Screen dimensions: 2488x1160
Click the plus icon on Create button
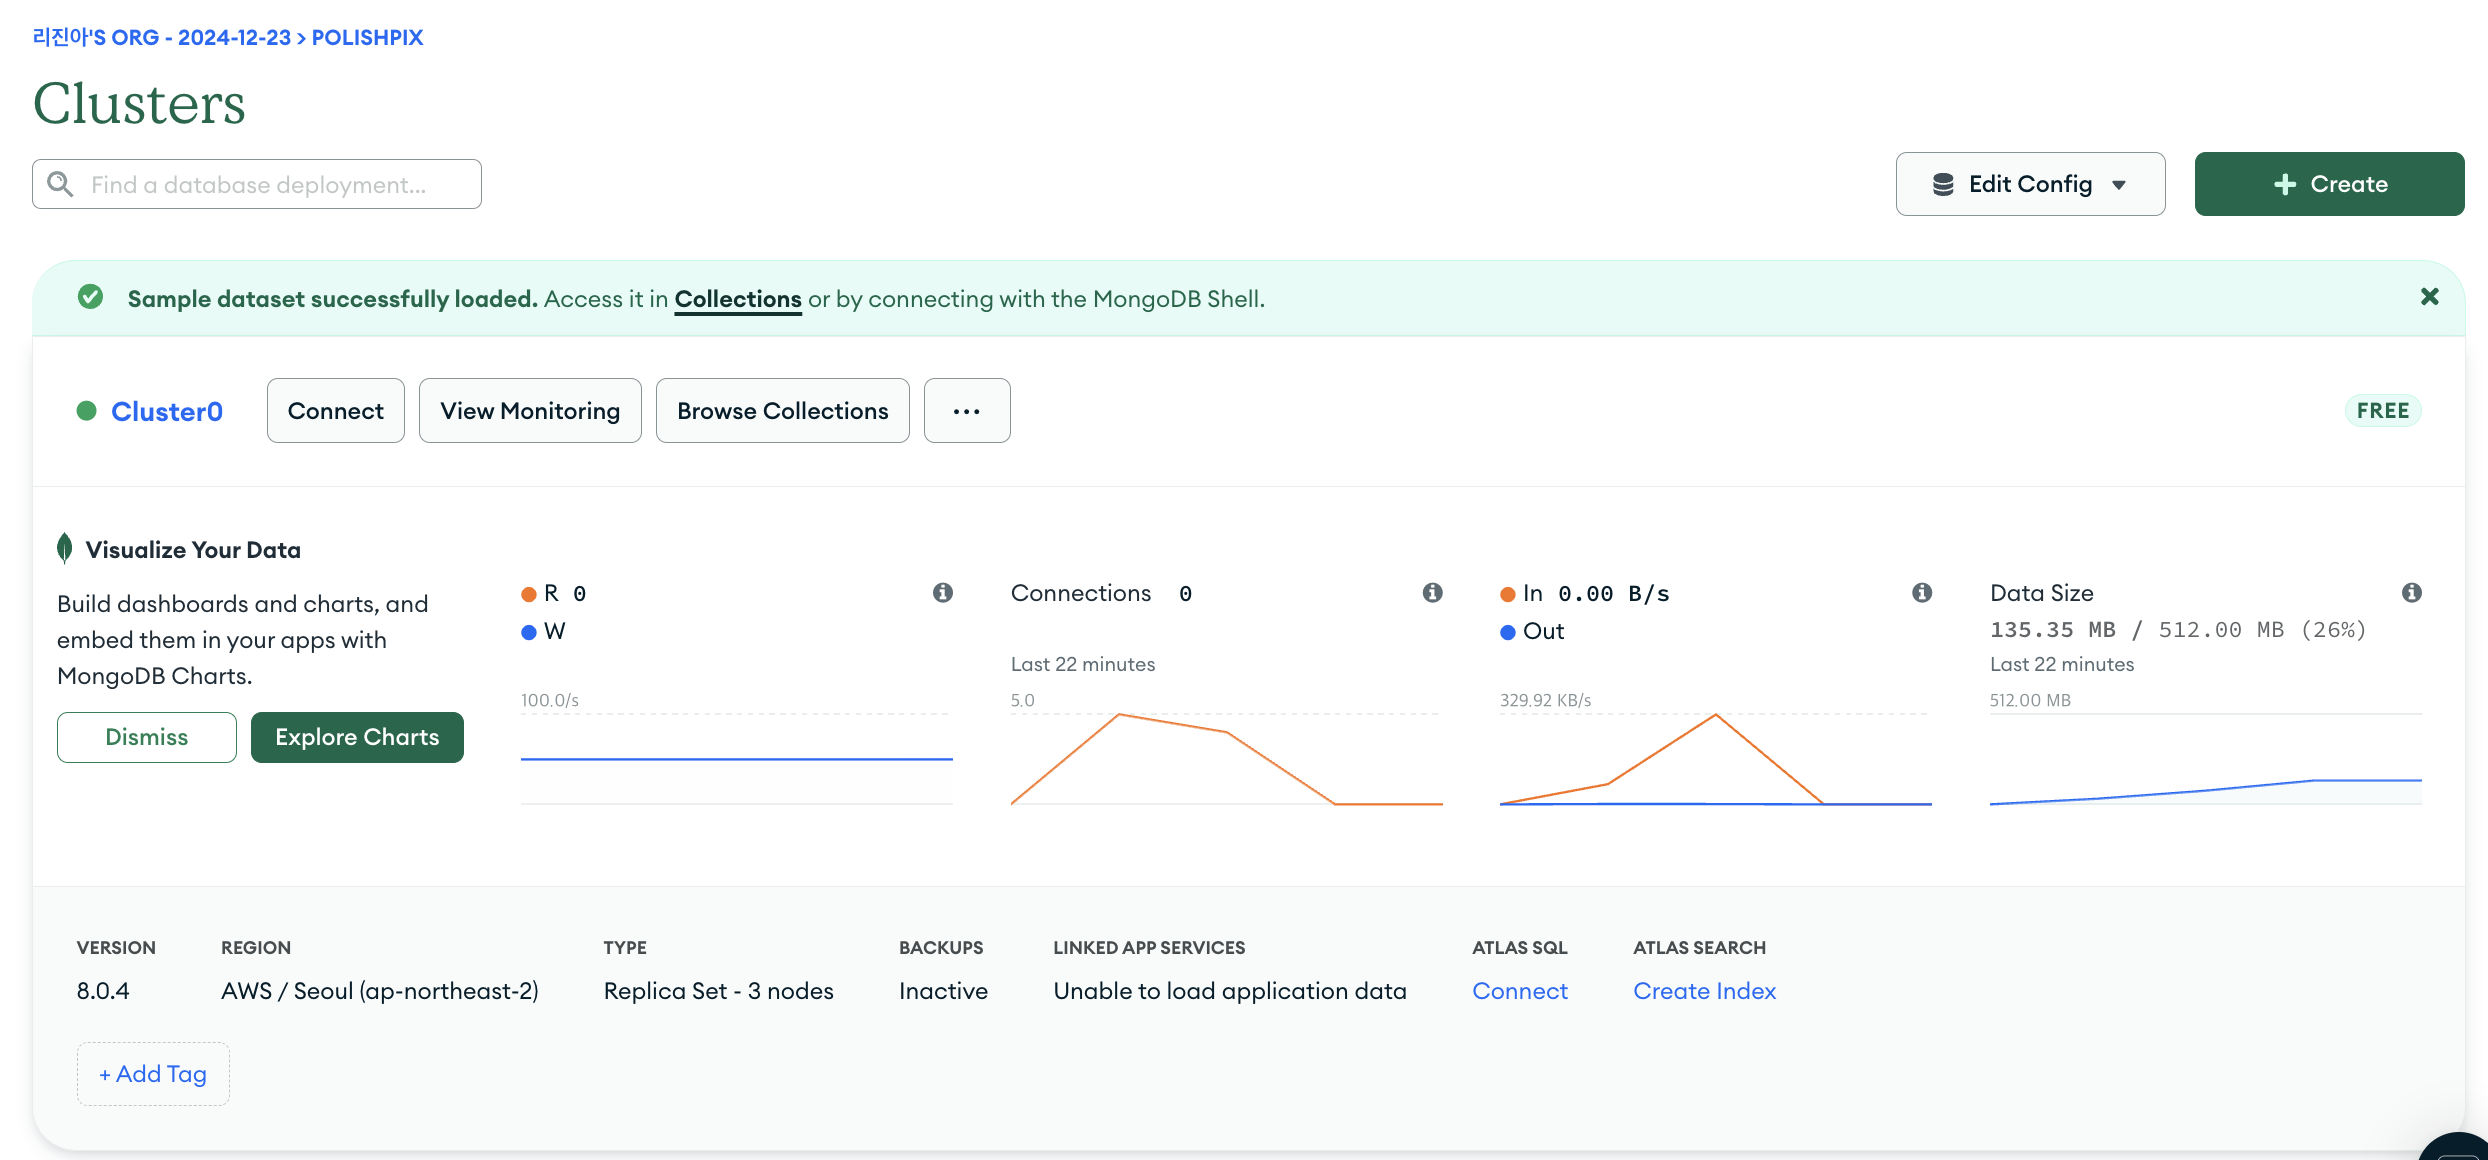coord(2284,184)
